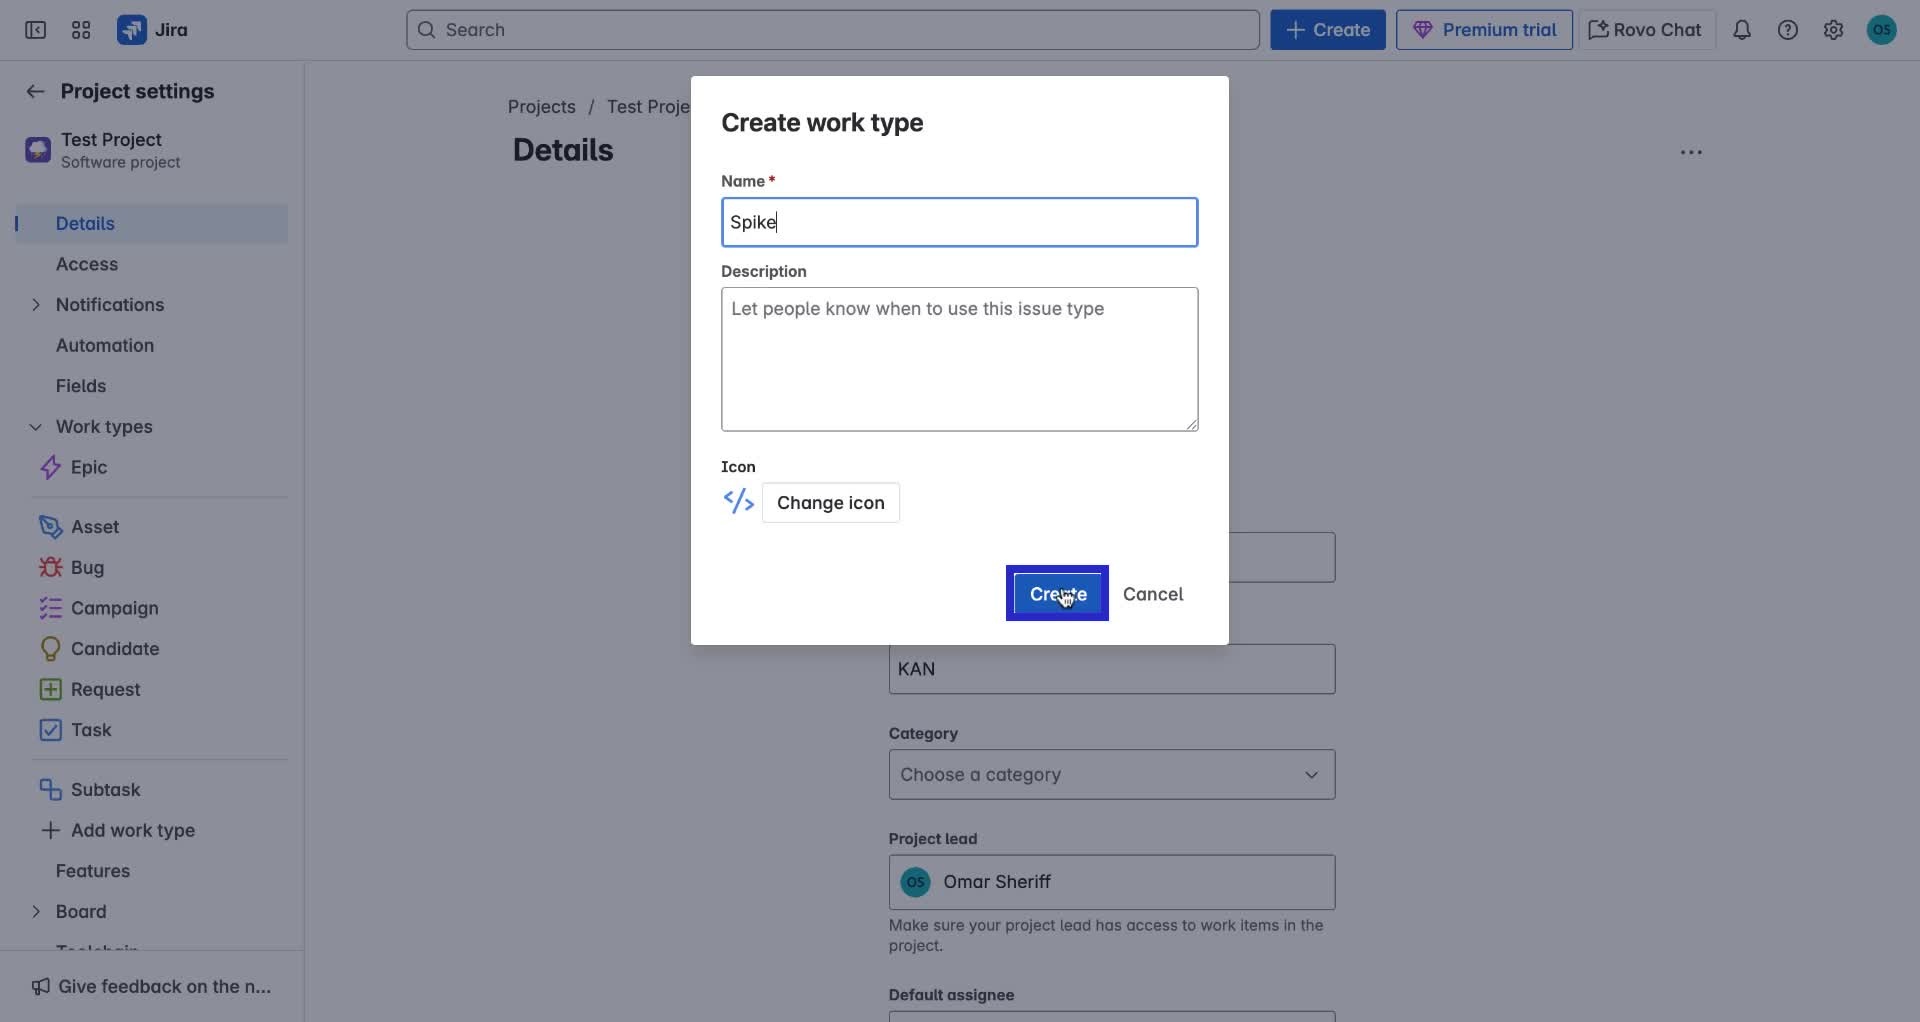Click the Bug work type icon
The image size is (1920, 1022).
pos(49,567)
